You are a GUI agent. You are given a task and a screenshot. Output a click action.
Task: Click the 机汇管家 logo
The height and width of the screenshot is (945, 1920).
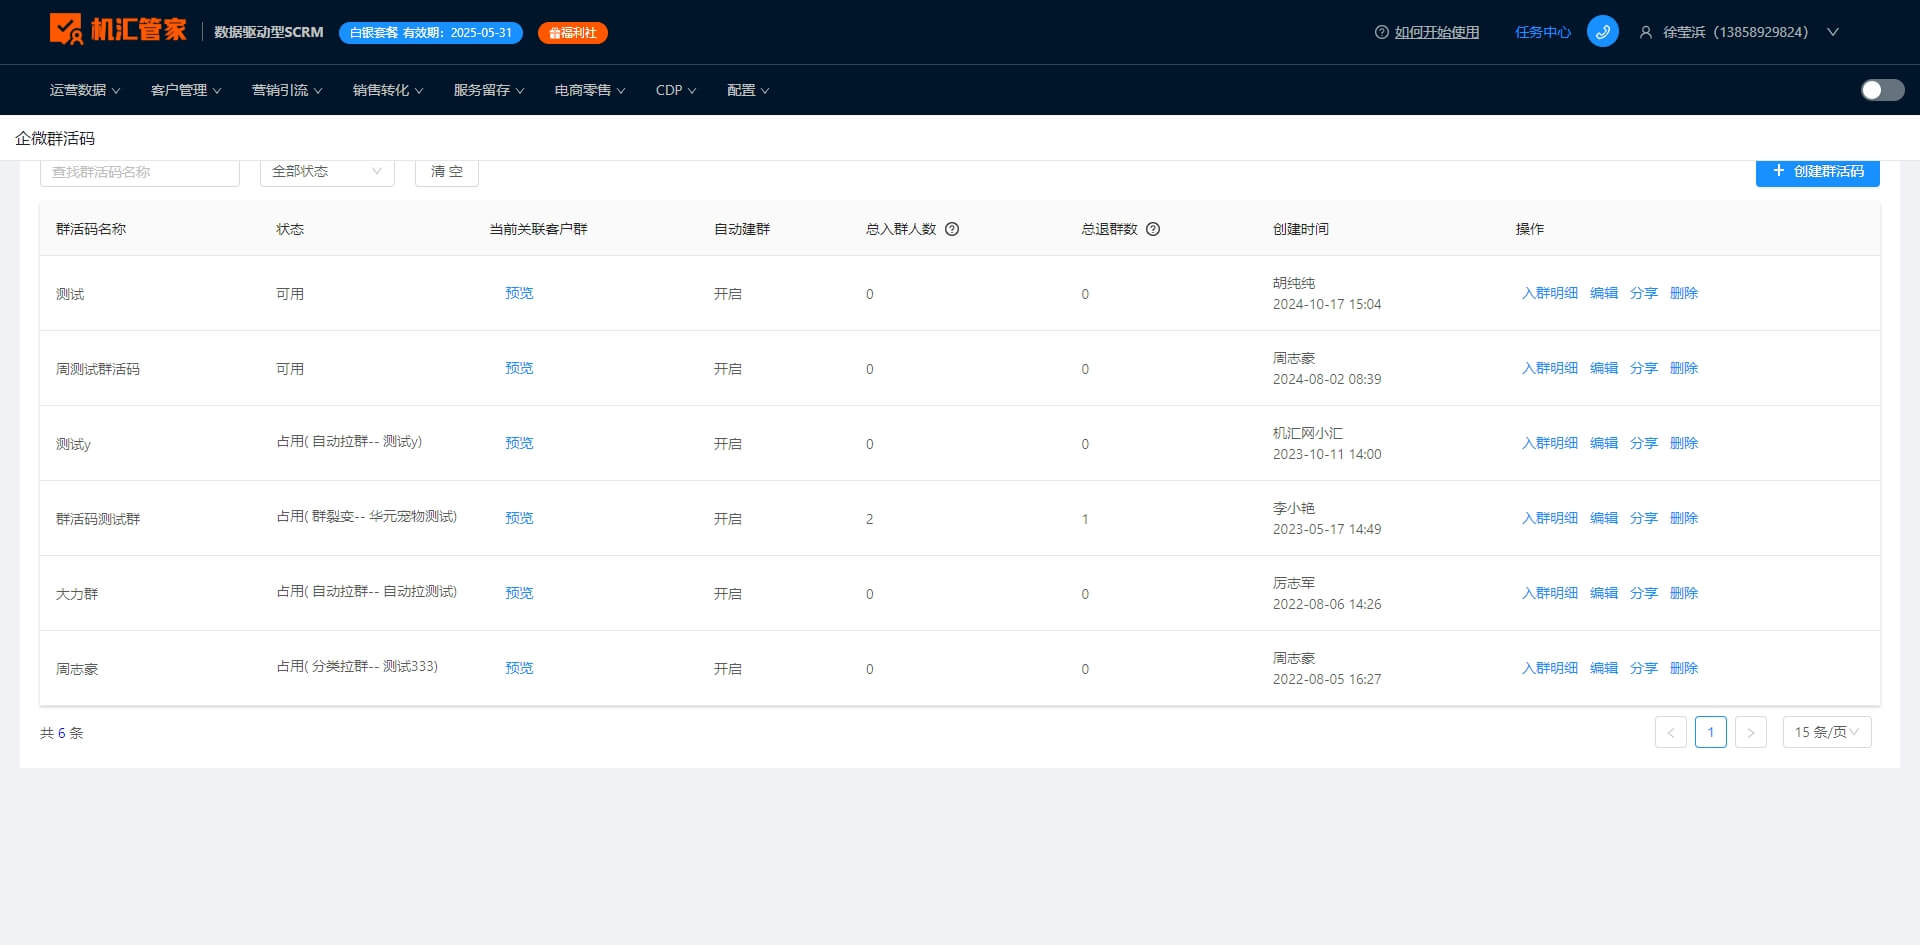tap(118, 29)
